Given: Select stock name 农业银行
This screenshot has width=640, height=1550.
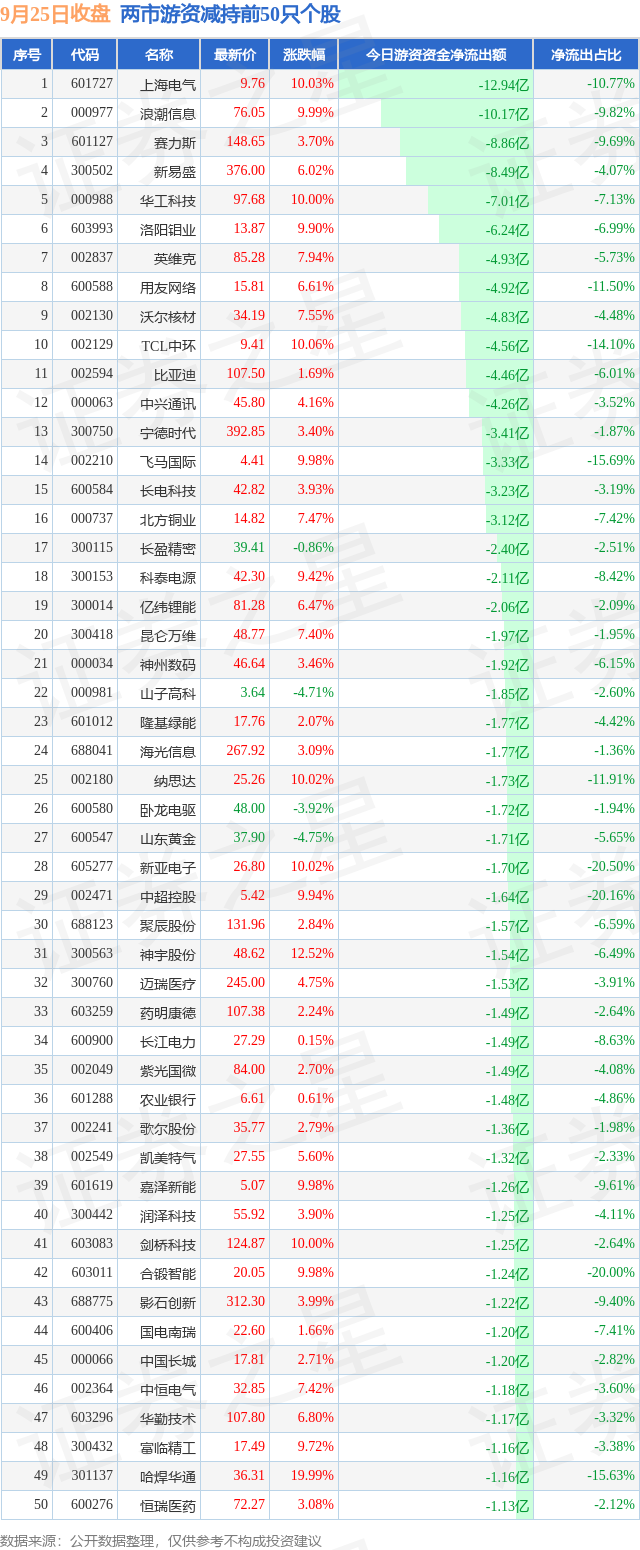Looking at the screenshot, I should pyautogui.click(x=169, y=1100).
